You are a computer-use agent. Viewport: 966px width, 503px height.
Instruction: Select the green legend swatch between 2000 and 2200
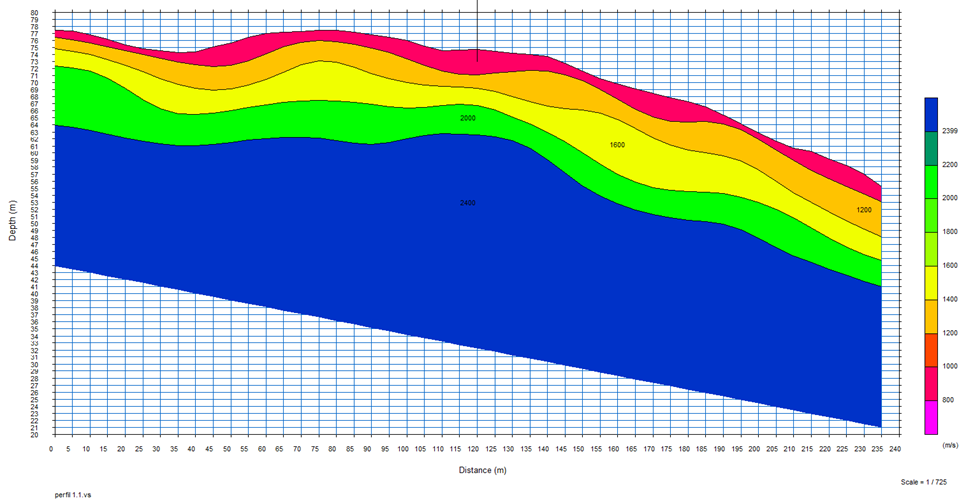(x=931, y=182)
